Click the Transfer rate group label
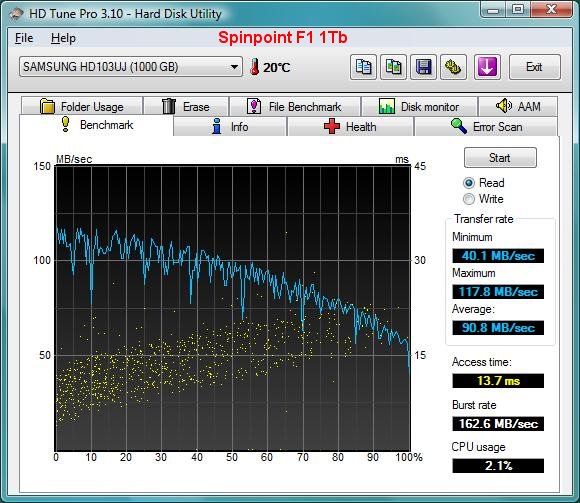This screenshot has height=503, width=580. [x=483, y=219]
